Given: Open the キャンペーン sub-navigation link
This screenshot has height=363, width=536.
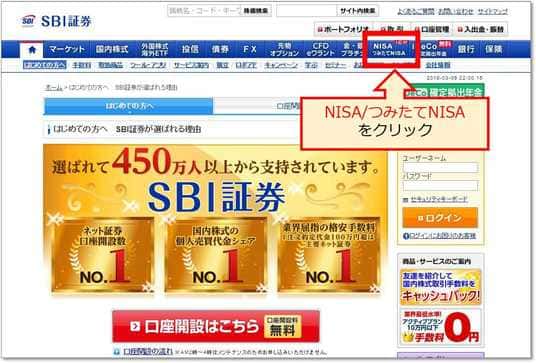Looking at the screenshot, I should (281, 65).
